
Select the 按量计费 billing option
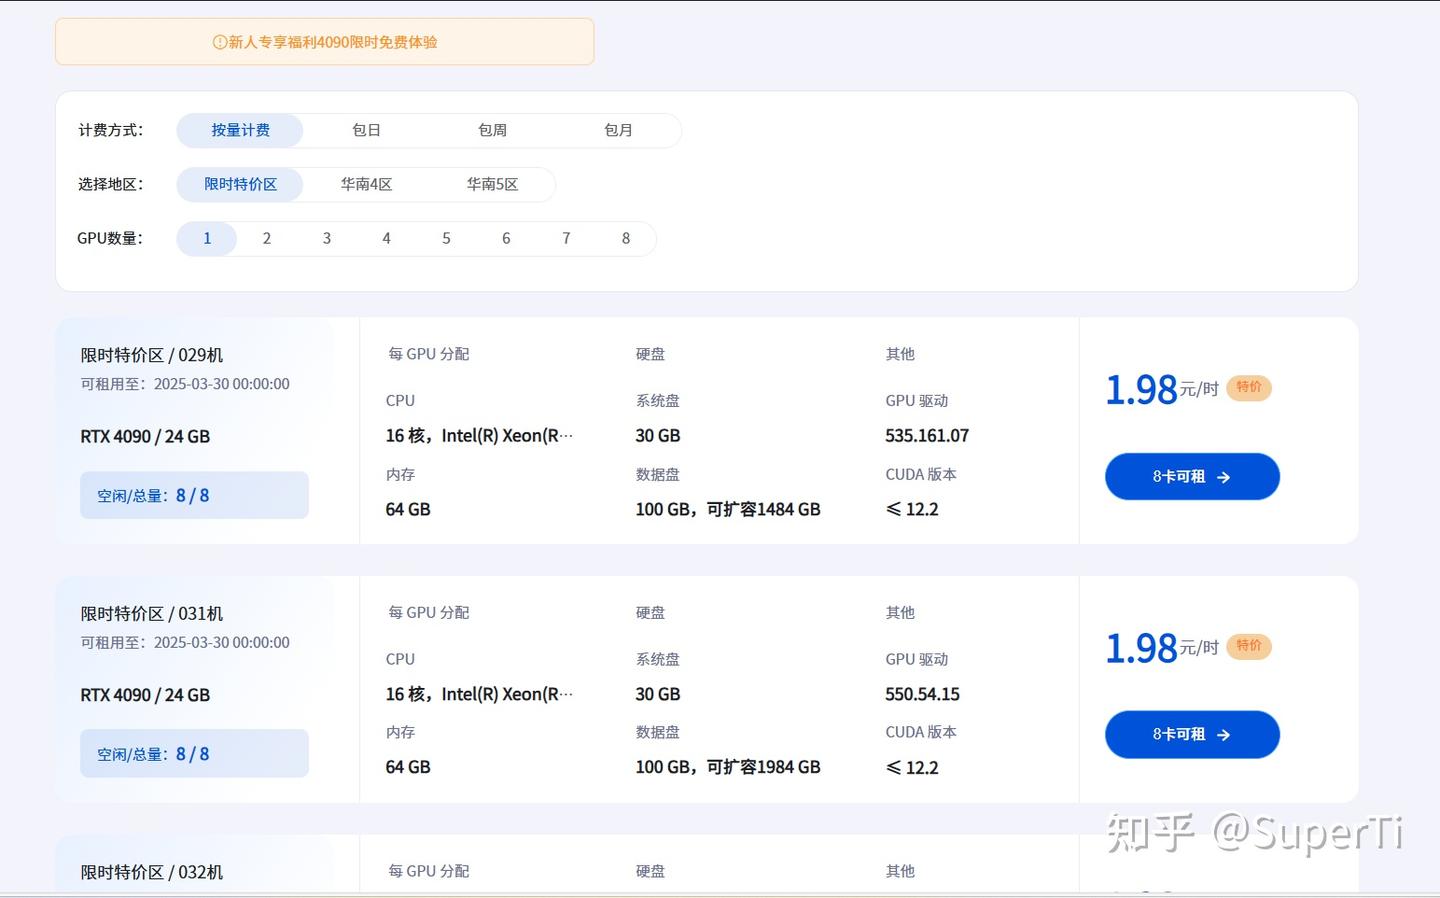240,130
